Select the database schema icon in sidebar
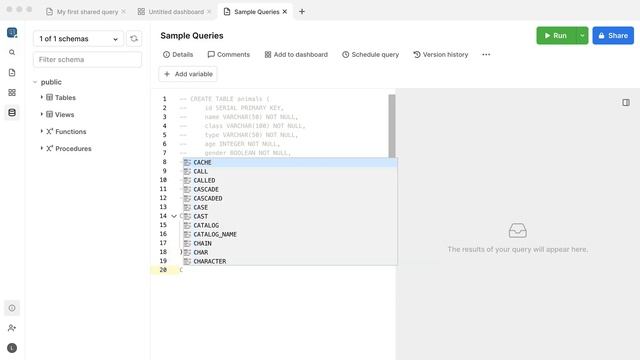 coord(12,113)
